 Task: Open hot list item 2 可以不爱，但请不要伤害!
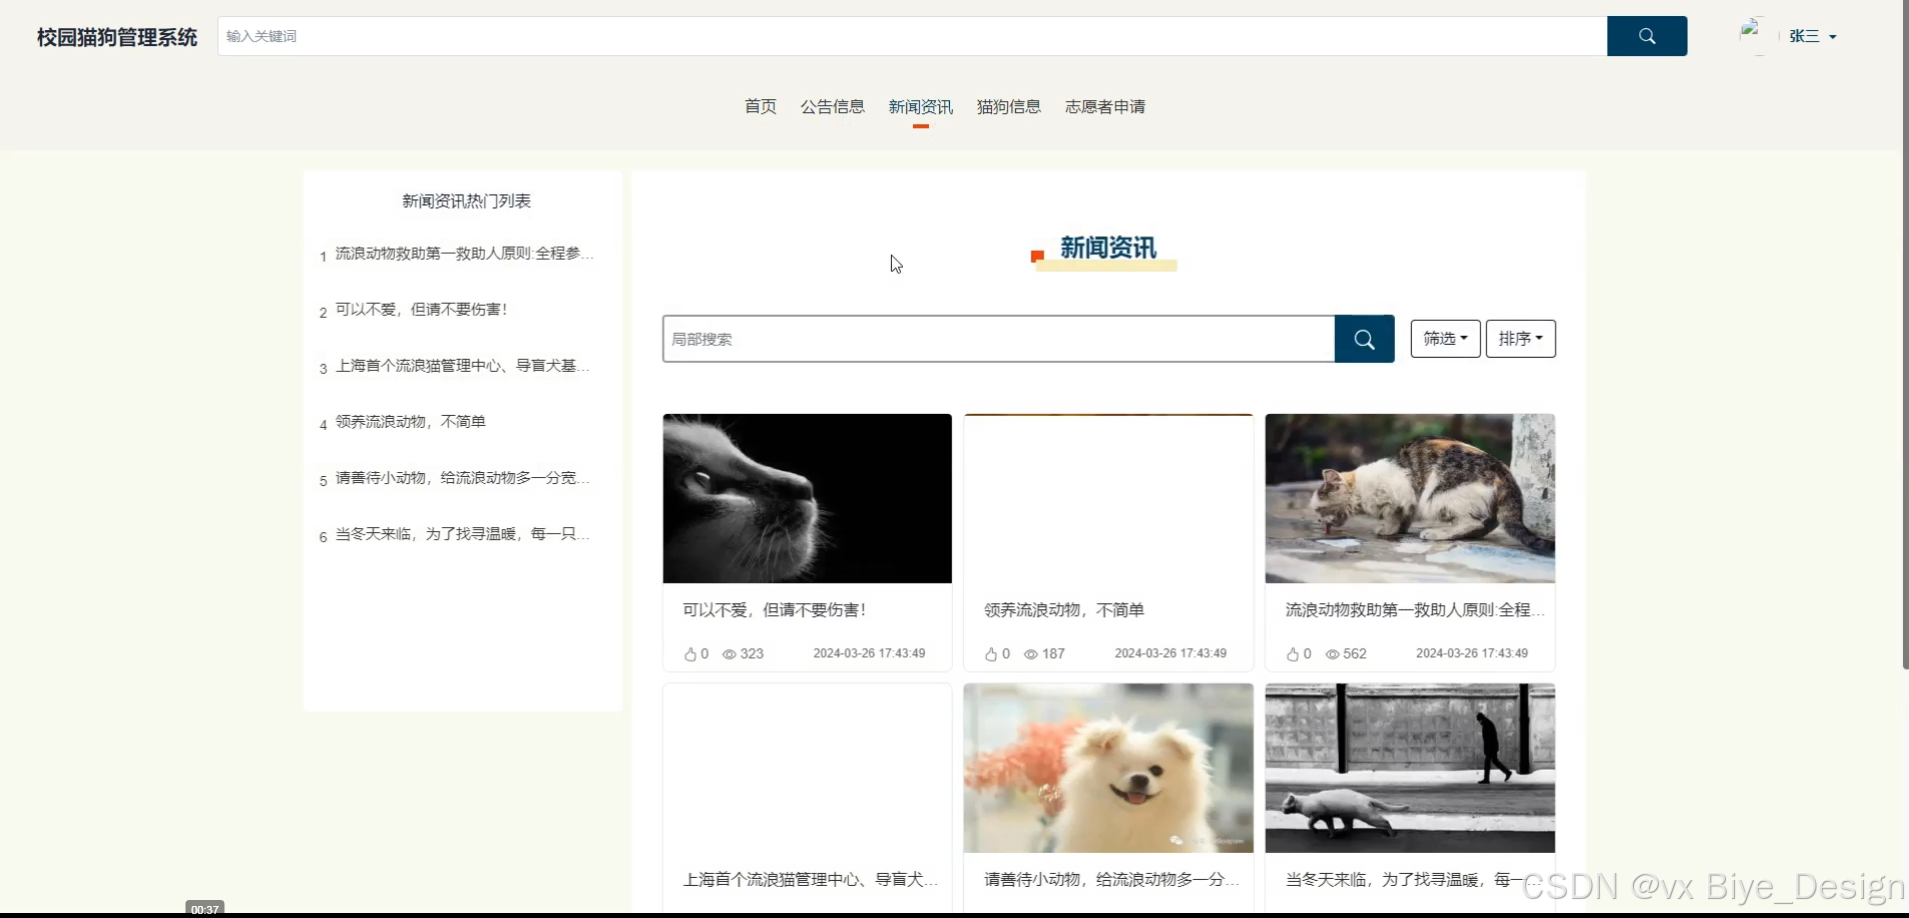click(x=421, y=310)
